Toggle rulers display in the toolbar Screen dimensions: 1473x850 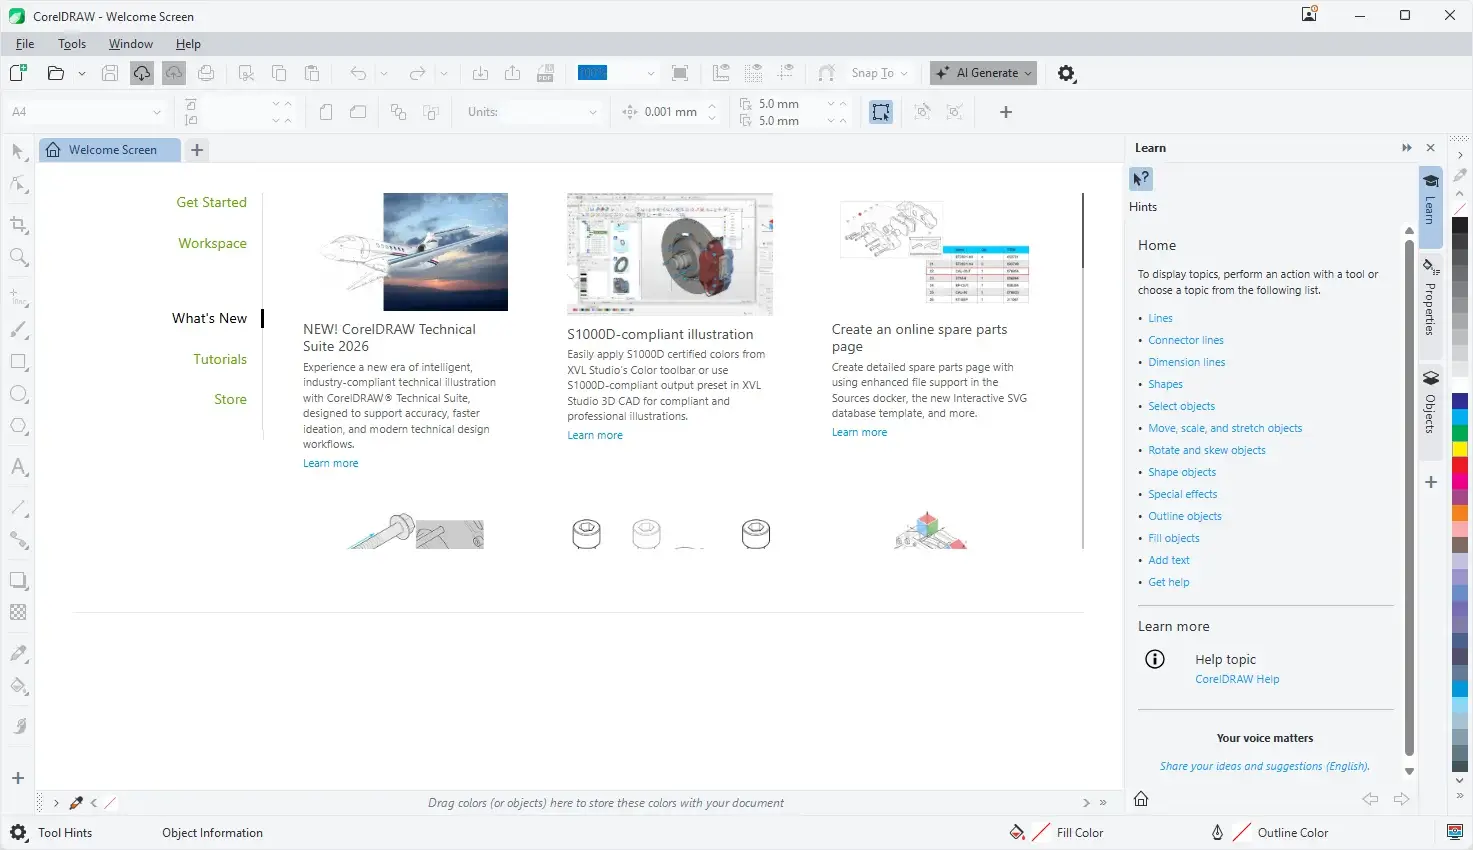click(721, 73)
